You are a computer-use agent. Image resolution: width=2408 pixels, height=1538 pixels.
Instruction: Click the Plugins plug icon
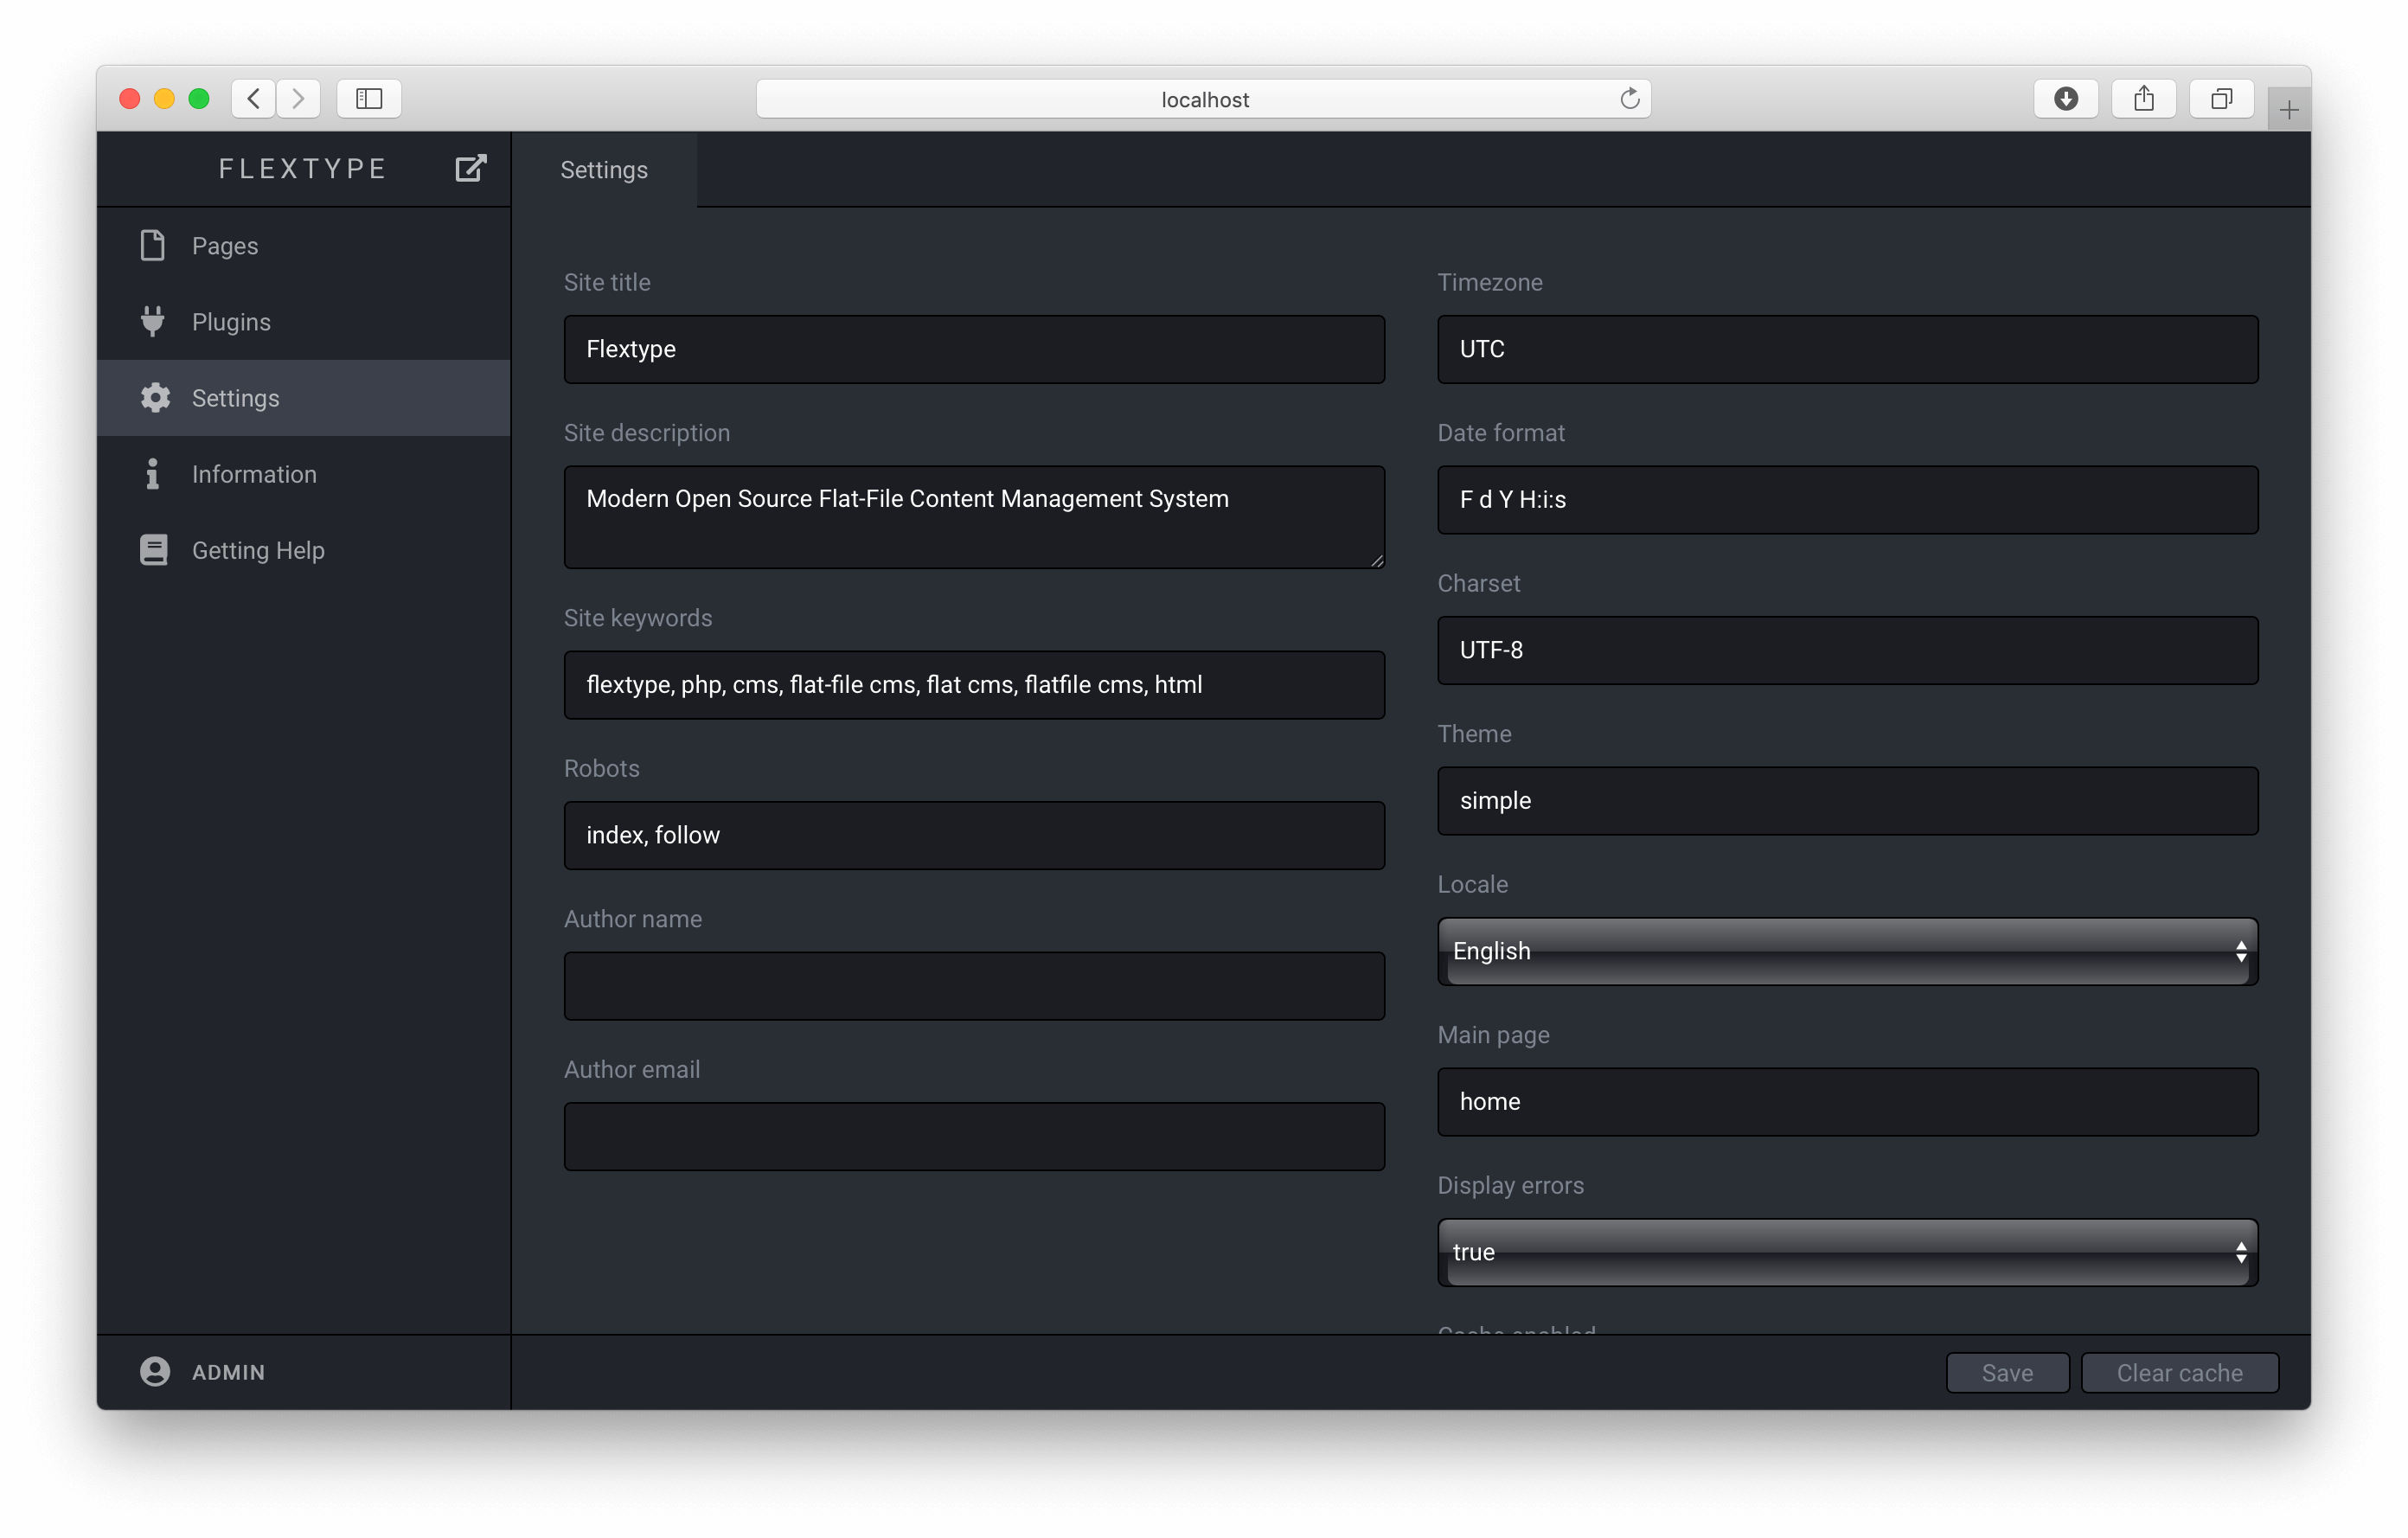pyautogui.click(x=152, y=321)
